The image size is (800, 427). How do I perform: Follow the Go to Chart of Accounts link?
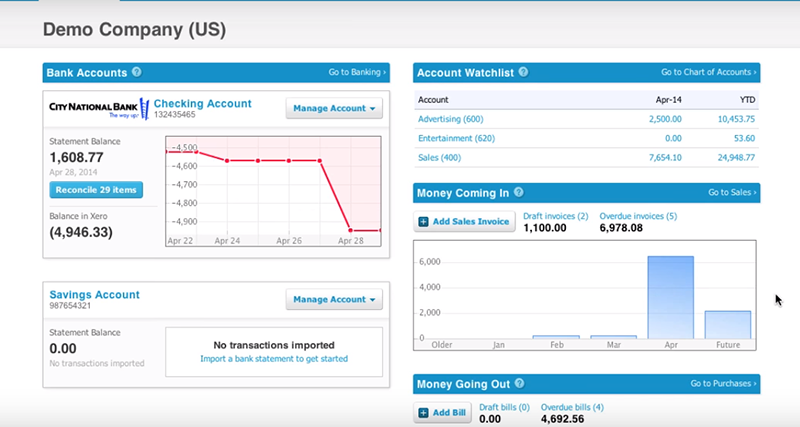[x=709, y=72]
